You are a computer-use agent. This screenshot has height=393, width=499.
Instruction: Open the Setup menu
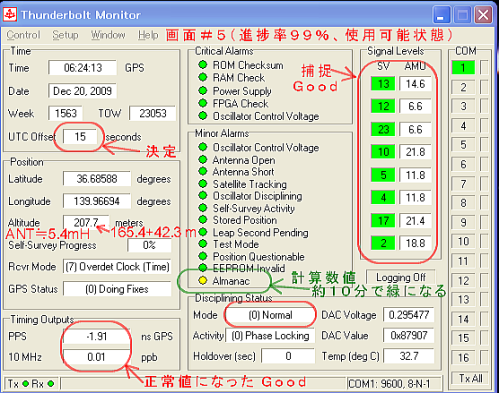tap(65, 35)
